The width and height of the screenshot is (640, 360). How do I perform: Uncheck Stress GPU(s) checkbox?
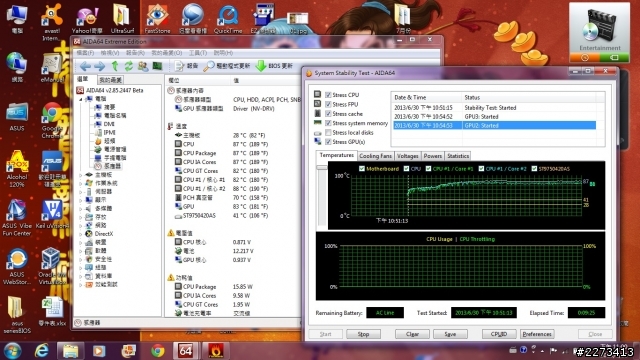click(328, 142)
